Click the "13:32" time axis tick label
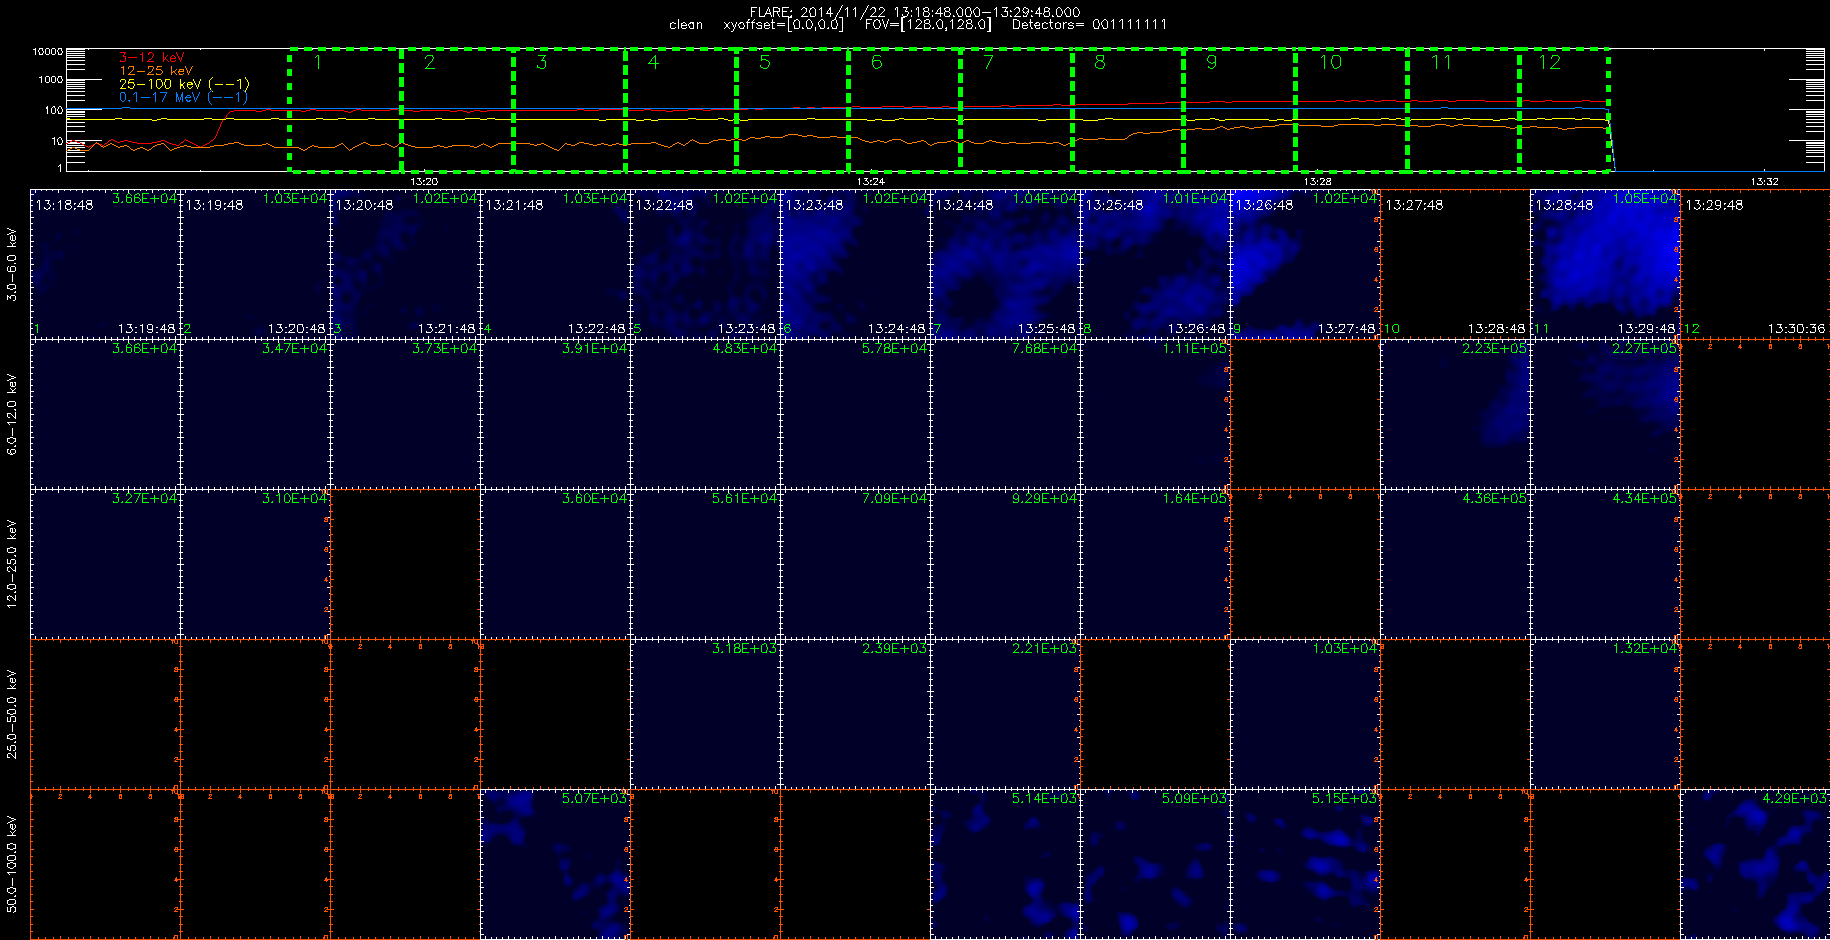This screenshot has width=1830, height=940. click(x=1765, y=181)
